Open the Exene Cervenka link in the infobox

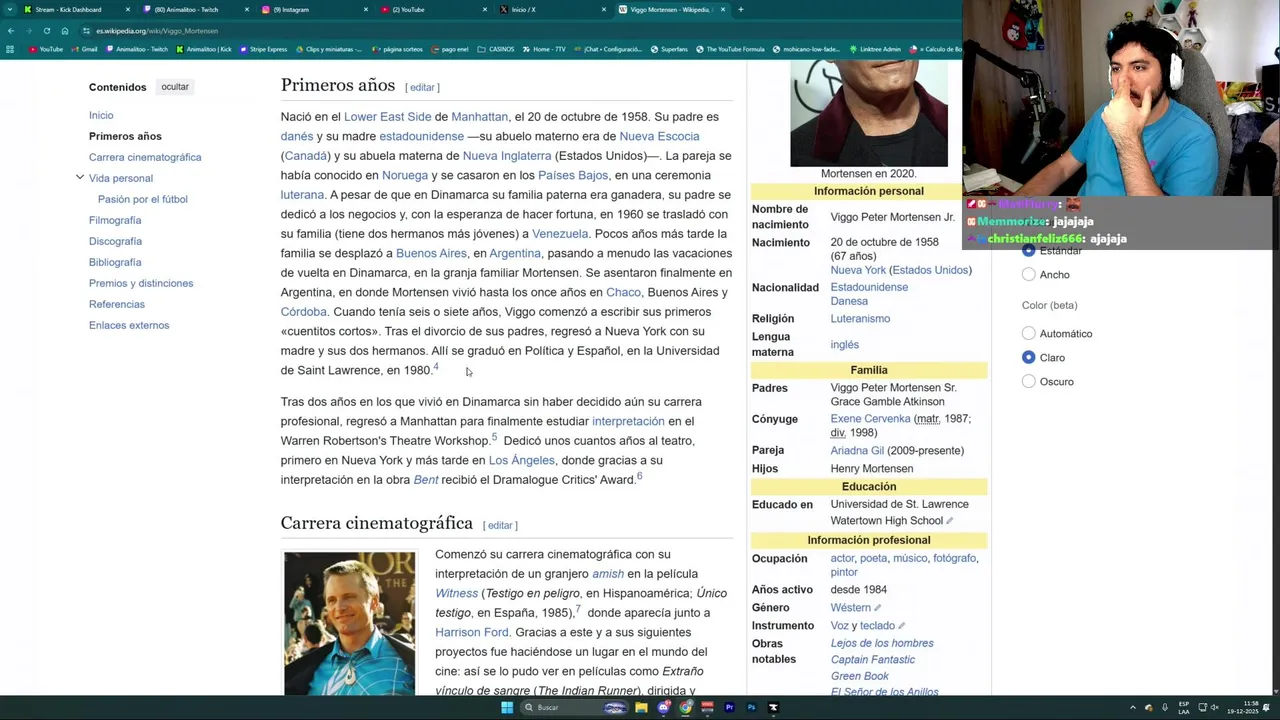pyautogui.click(x=870, y=419)
